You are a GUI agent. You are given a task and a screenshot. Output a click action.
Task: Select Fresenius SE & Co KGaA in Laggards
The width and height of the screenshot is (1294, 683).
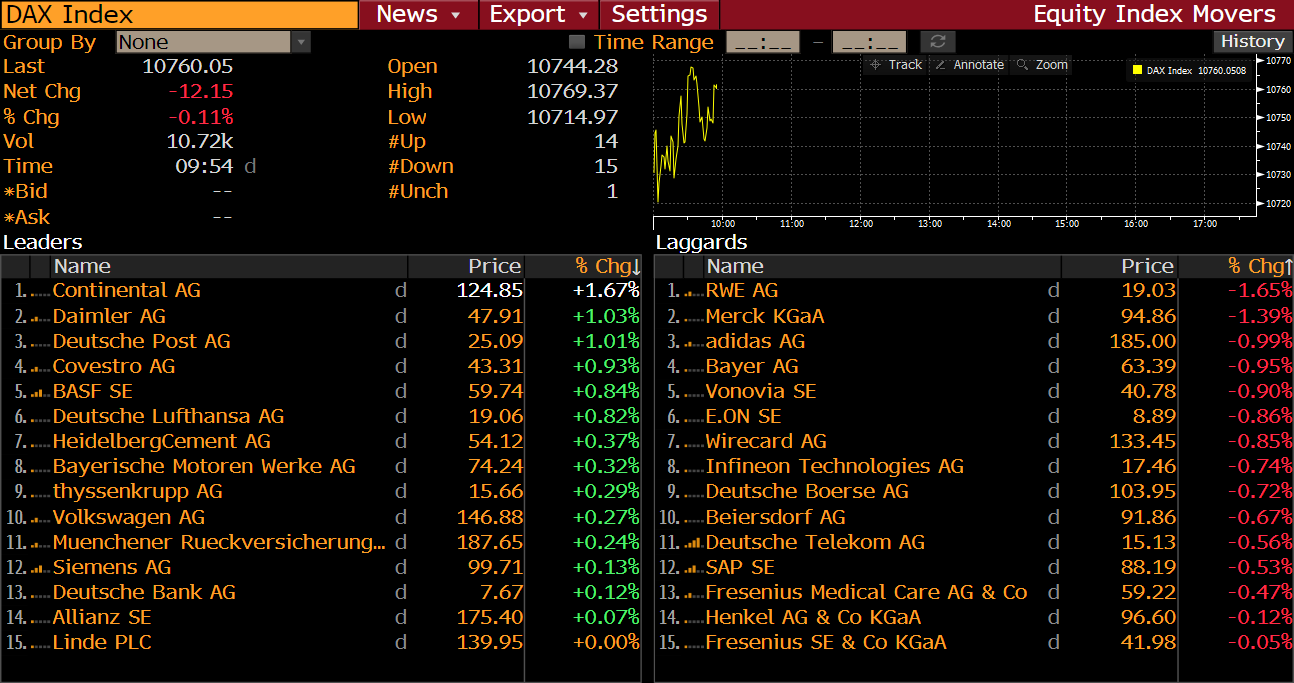pyautogui.click(x=825, y=643)
